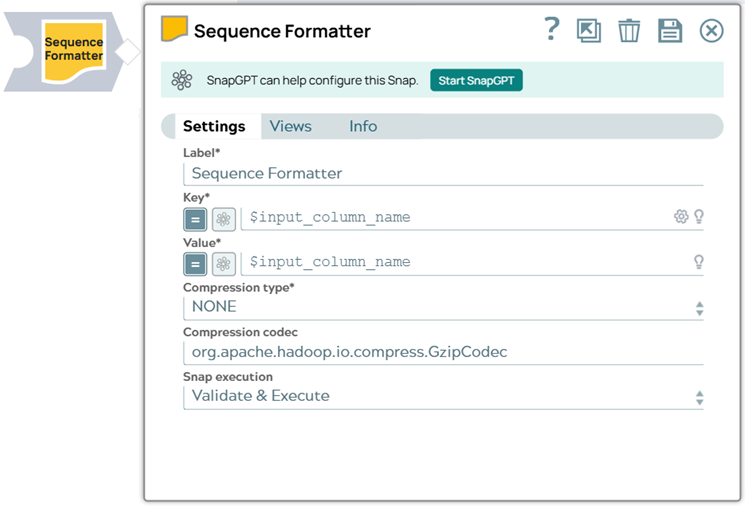Open the gear icon in Key field
745x506 pixels.
(681, 217)
